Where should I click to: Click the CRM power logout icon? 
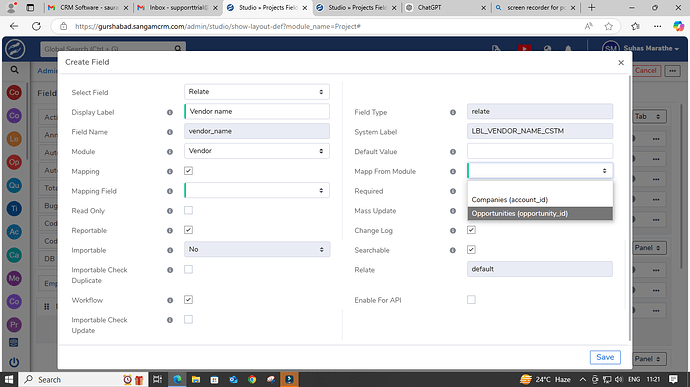[x=14, y=362]
